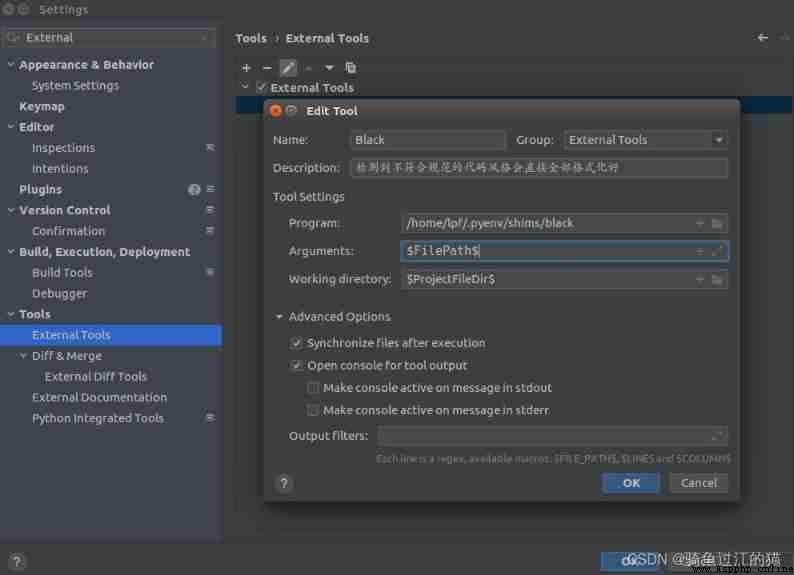Image resolution: width=794 pixels, height=575 pixels.
Task: Select External Tools in settings tree
Action: [x=111, y=335]
